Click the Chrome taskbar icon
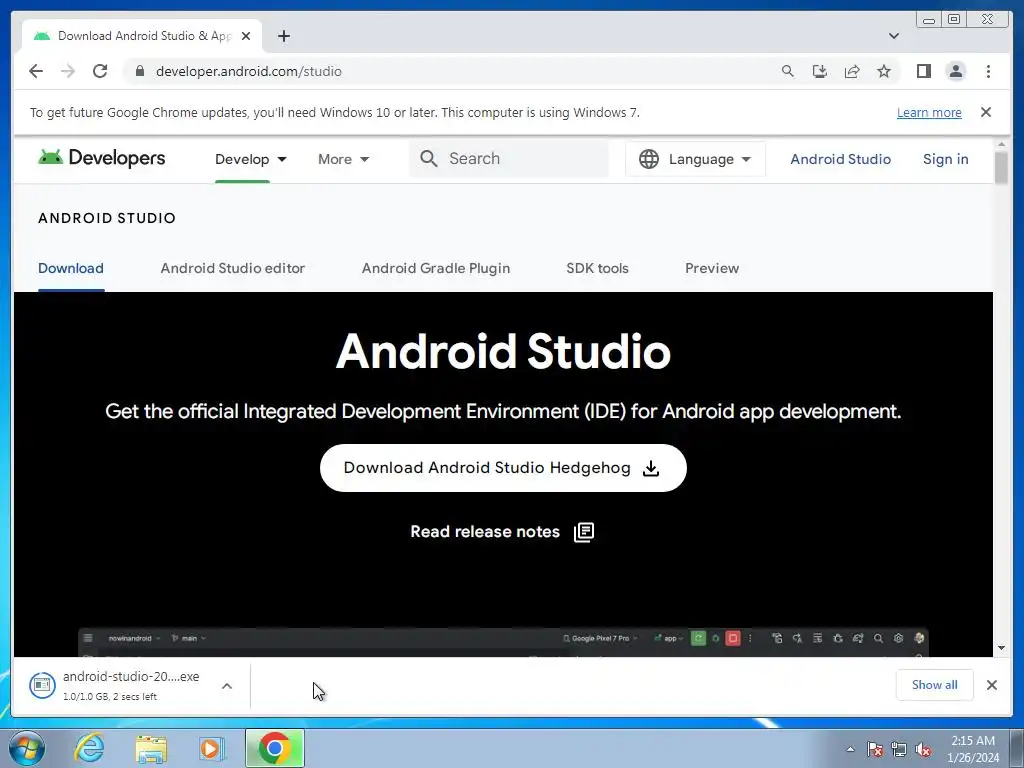 [x=274, y=748]
